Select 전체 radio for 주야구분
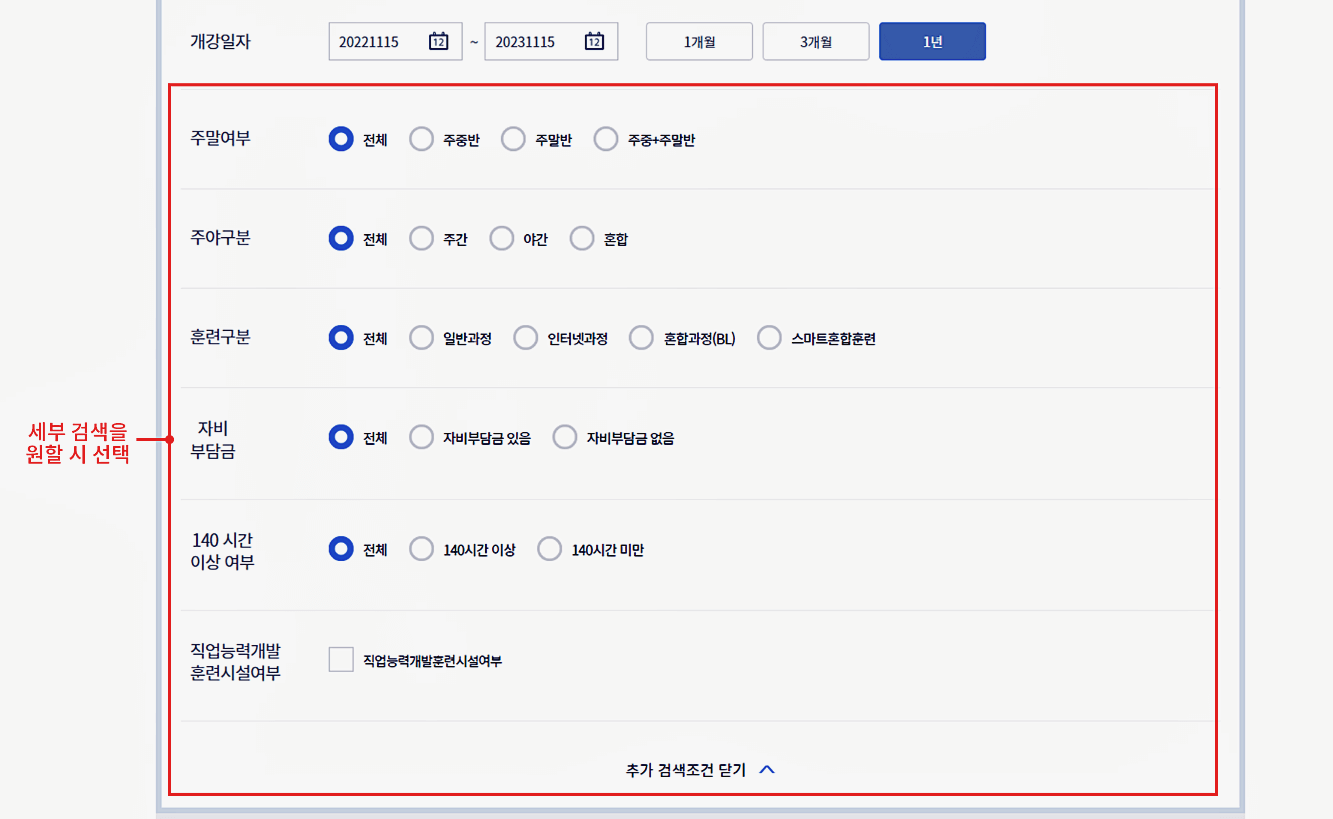This screenshot has width=1333, height=819. click(341, 238)
